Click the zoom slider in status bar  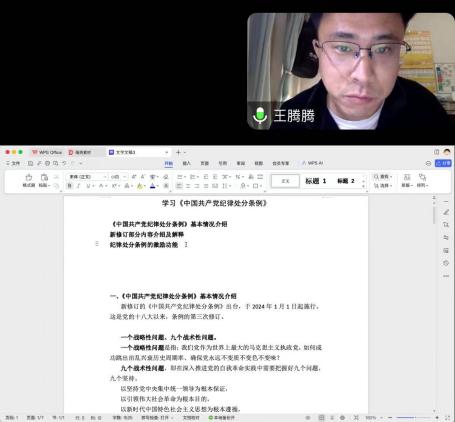coord(413,417)
